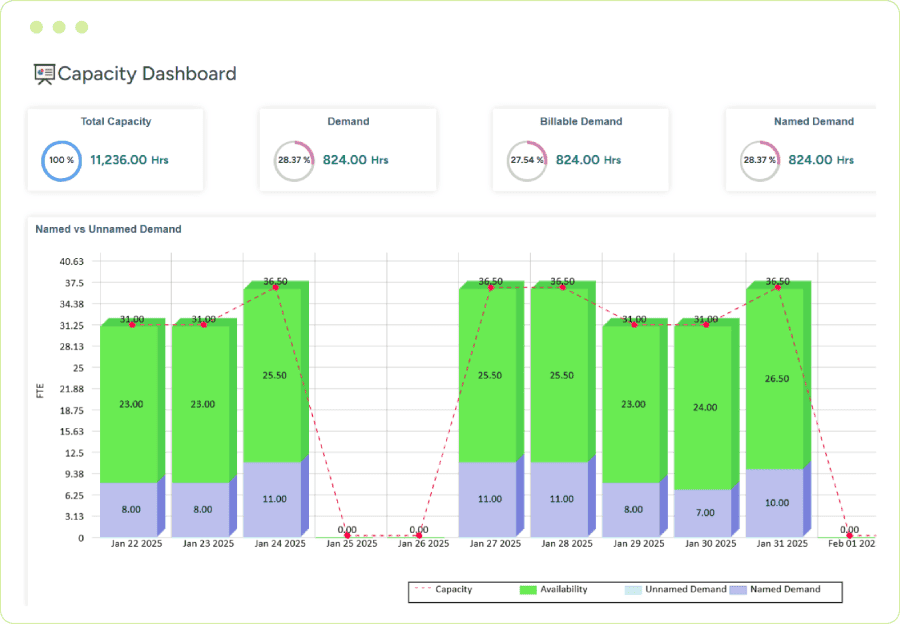Select the Jan 27 2025 green bar
The image size is (900, 624).
[489, 375]
